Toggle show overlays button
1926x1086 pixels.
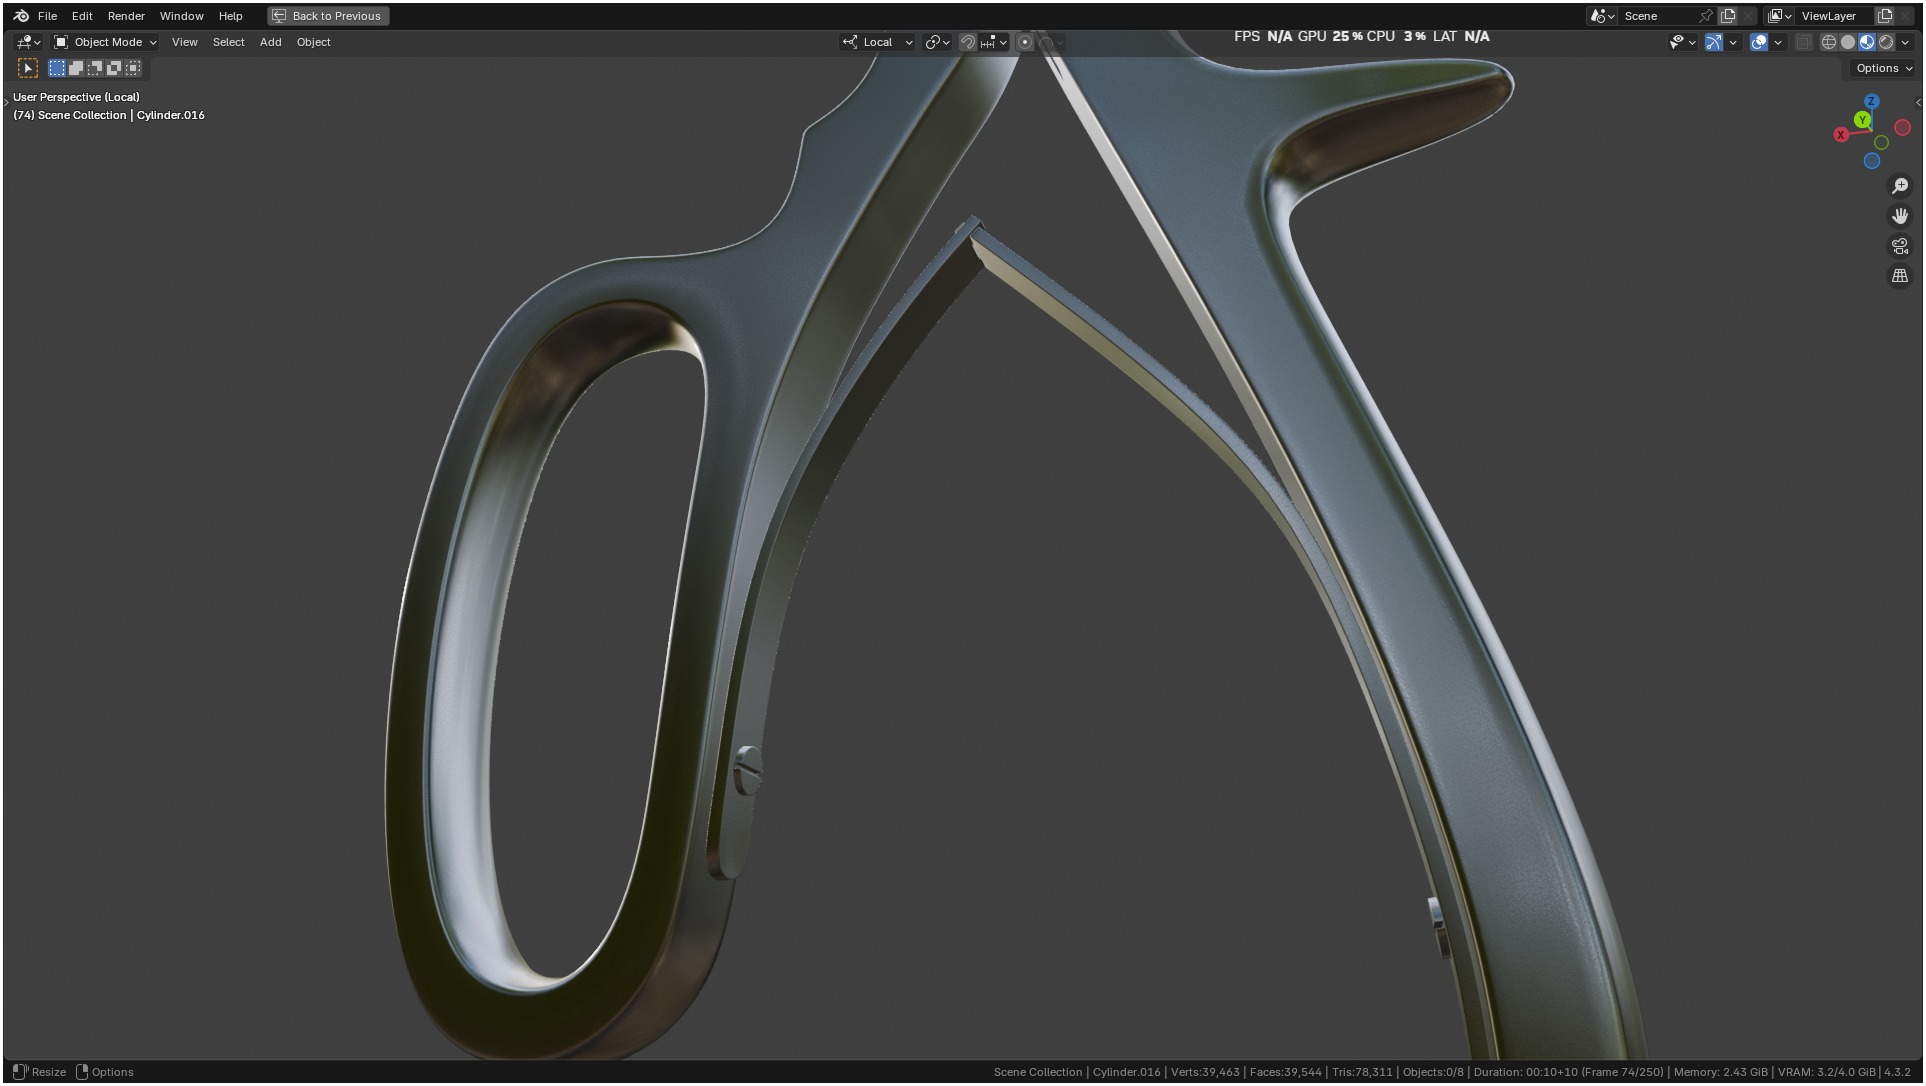[1759, 42]
